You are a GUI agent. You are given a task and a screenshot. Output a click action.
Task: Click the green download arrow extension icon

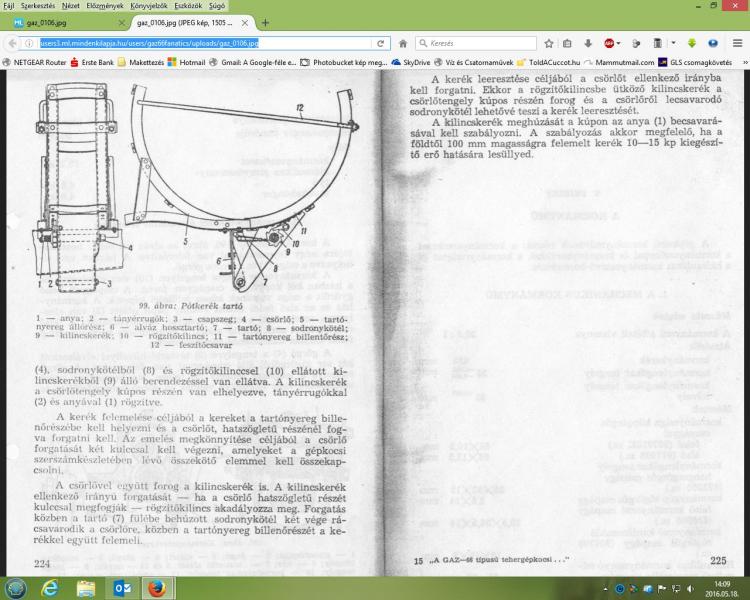[691, 44]
